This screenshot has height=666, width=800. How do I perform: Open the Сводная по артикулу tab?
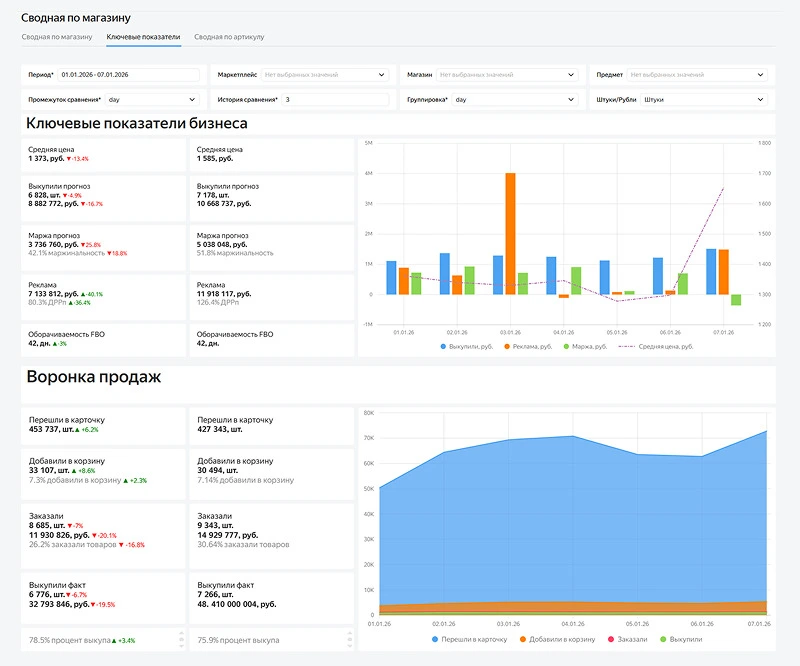pyautogui.click(x=229, y=37)
